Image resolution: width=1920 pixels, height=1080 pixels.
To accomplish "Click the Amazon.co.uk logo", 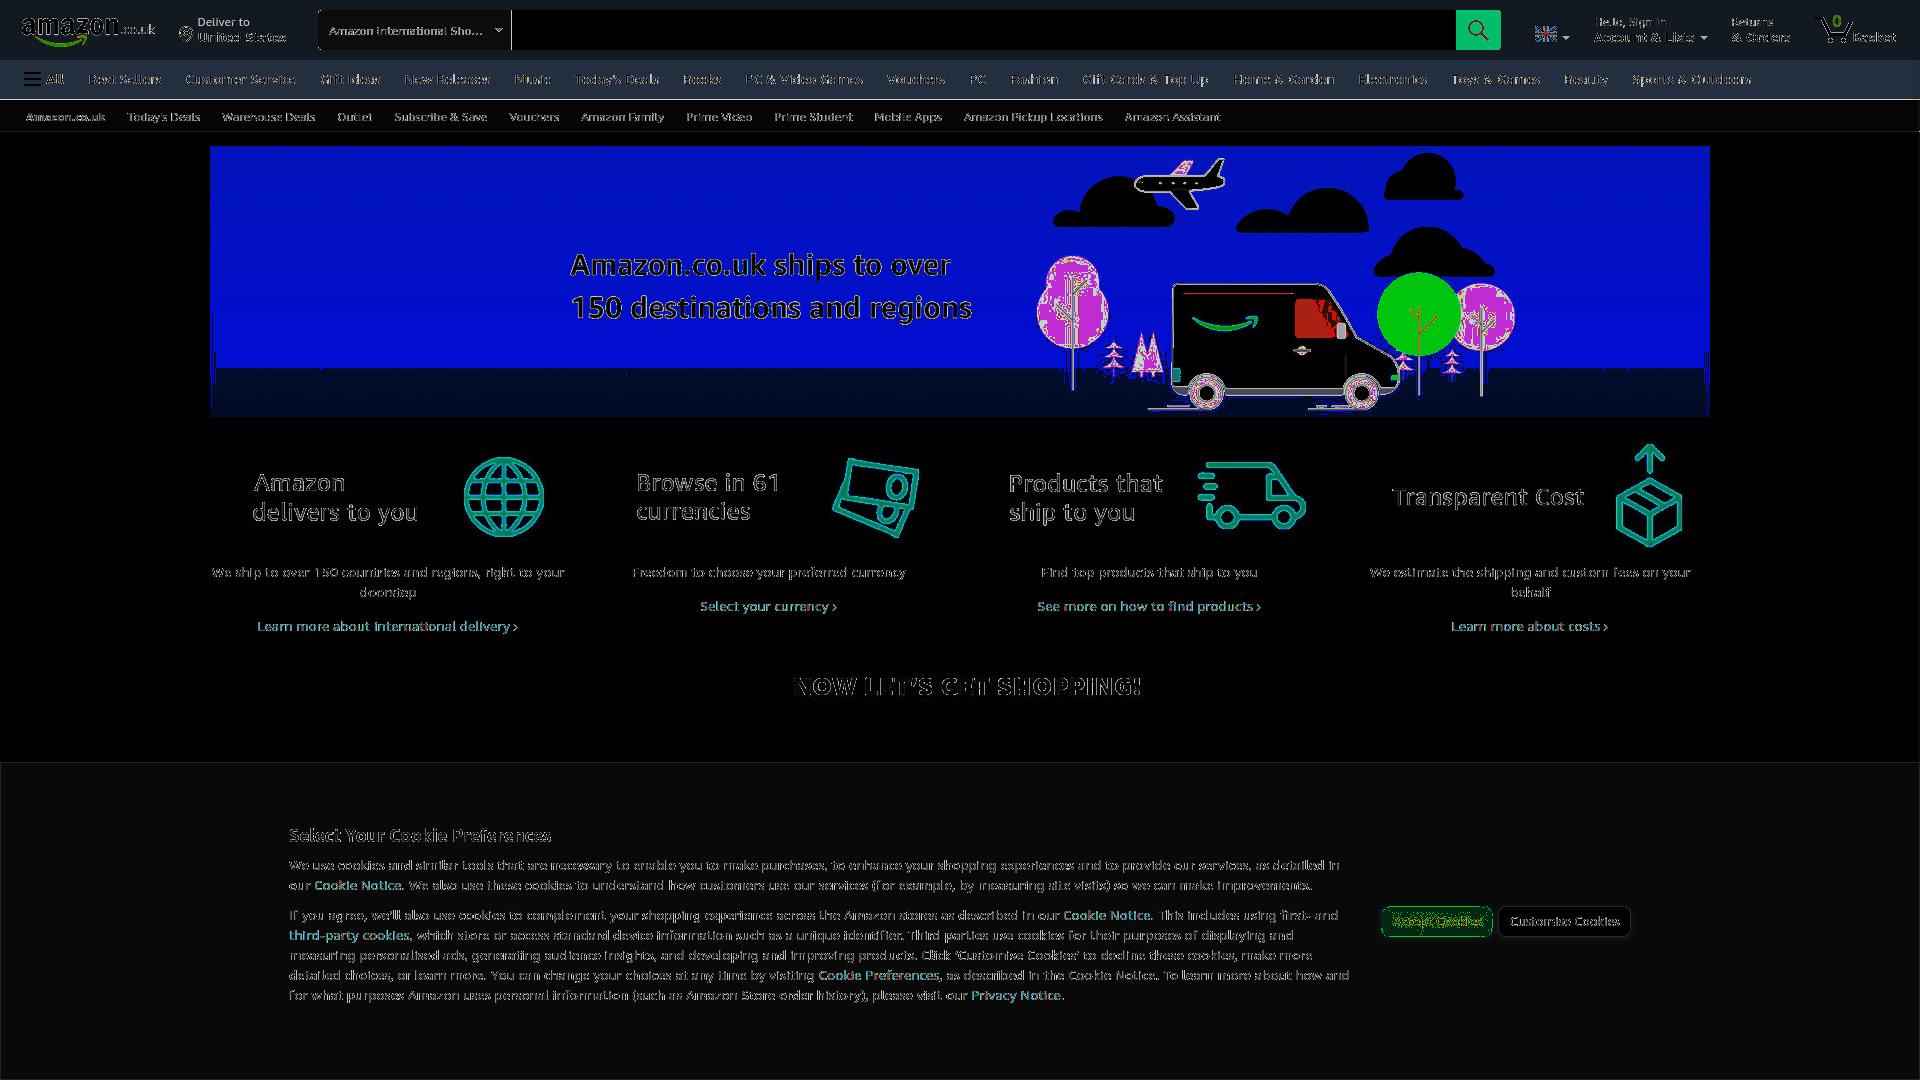I will (x=88, y=30).
